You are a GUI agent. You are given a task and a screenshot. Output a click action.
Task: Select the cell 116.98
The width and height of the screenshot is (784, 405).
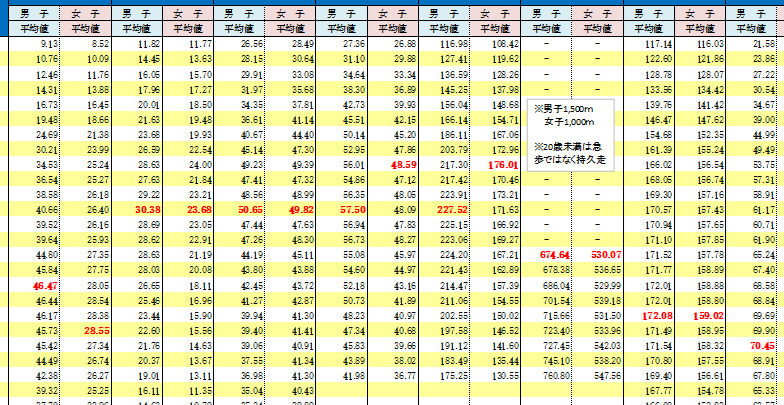(x=454, y=44)
